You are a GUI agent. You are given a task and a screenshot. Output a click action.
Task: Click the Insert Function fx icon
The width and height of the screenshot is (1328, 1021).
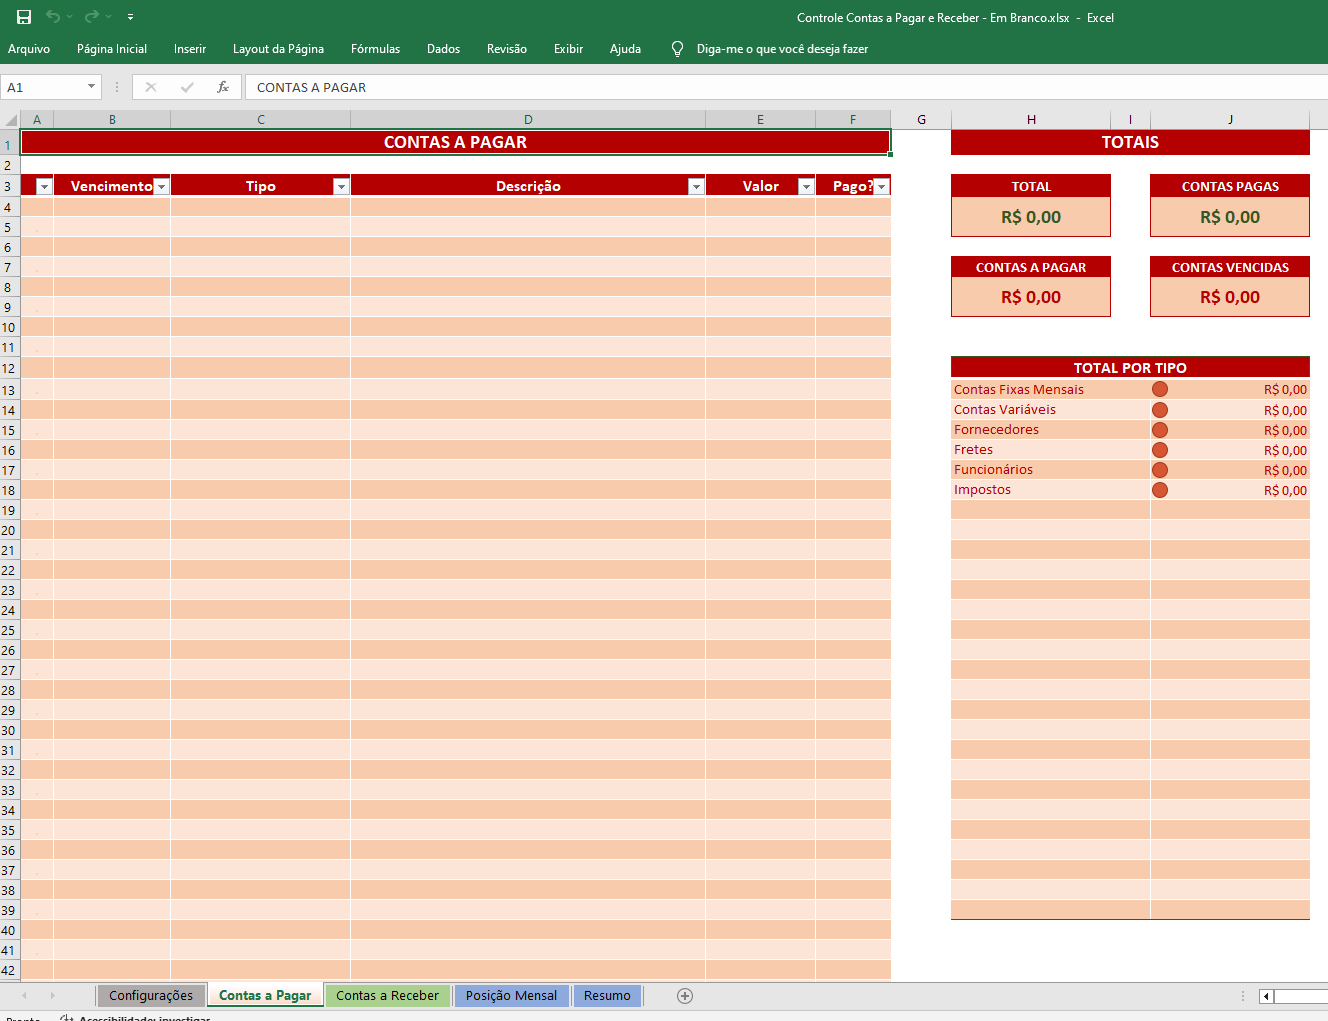[223, 87]
